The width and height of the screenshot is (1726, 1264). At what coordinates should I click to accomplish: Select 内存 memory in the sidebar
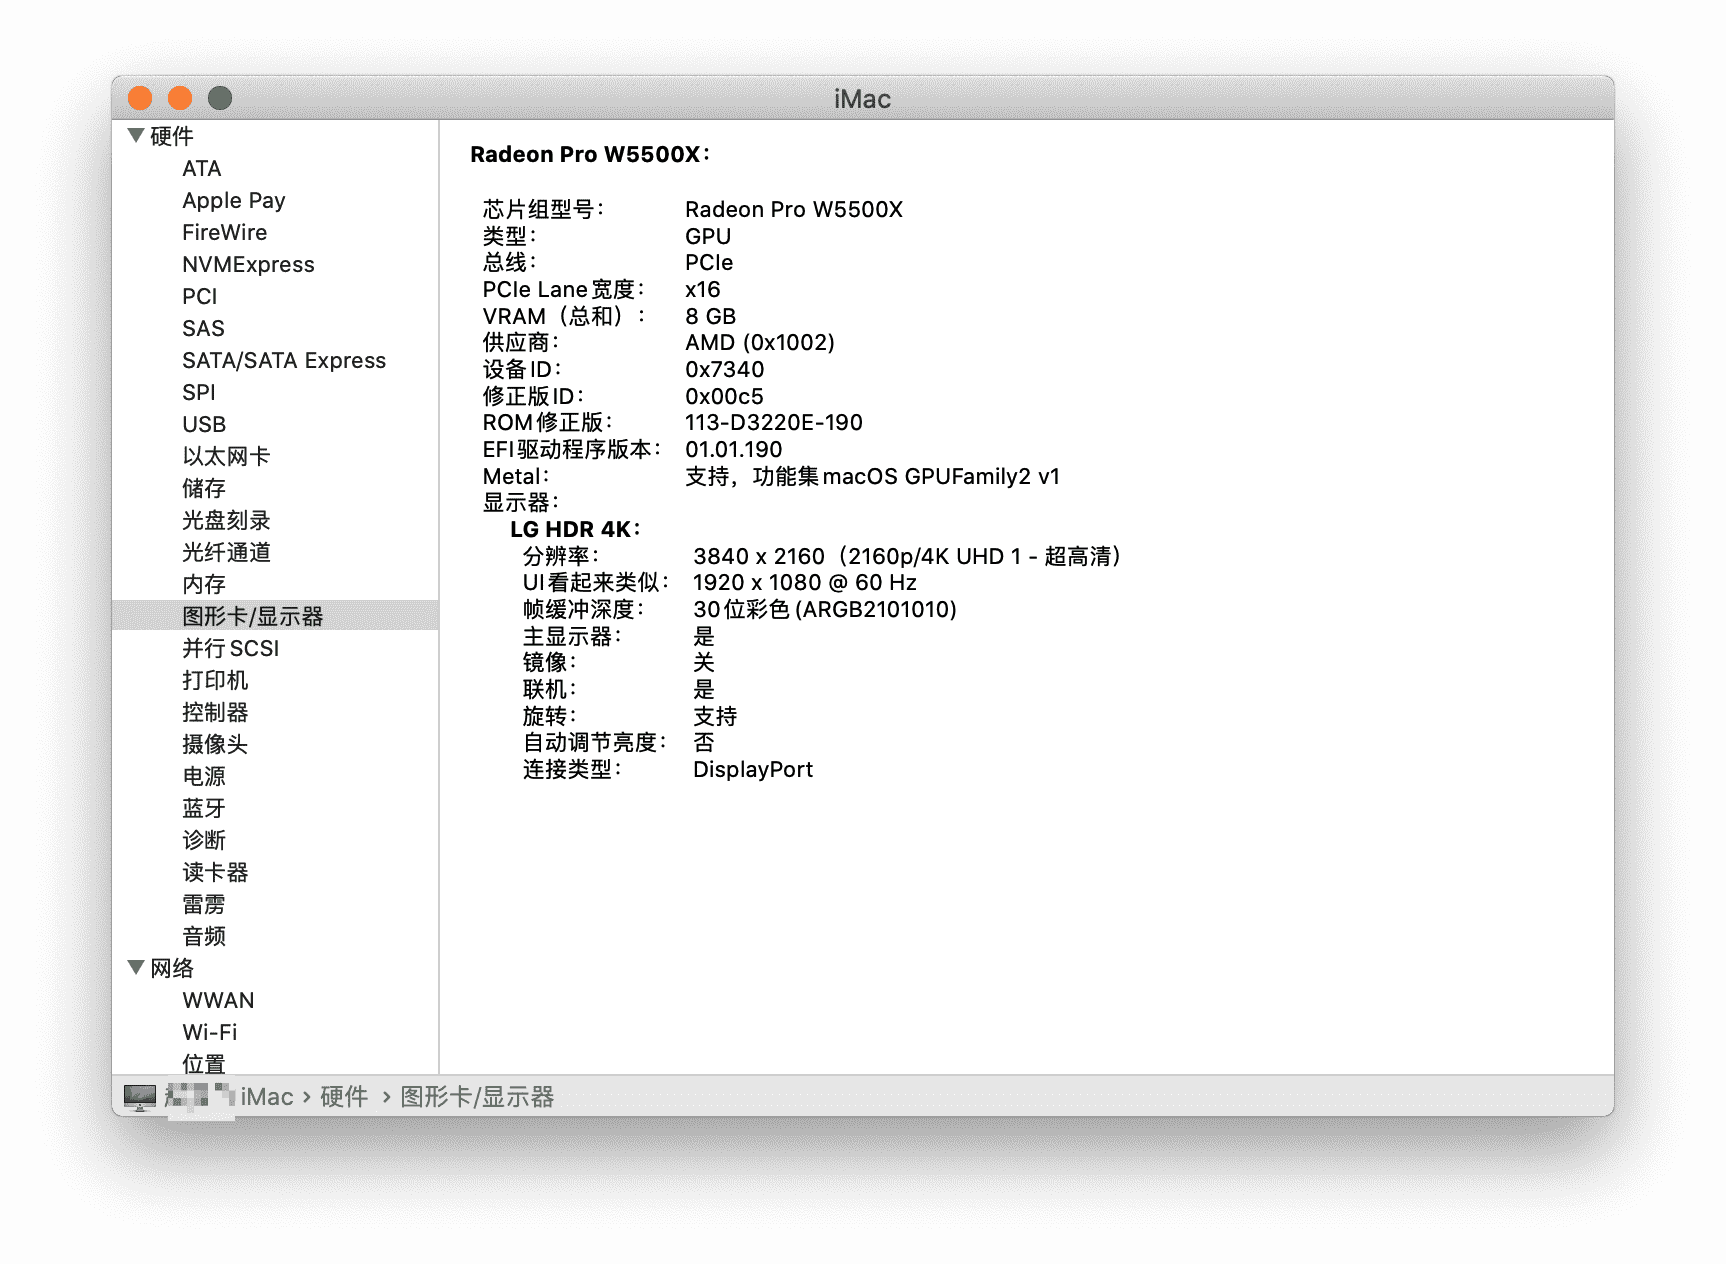click(x=204, y=585)
